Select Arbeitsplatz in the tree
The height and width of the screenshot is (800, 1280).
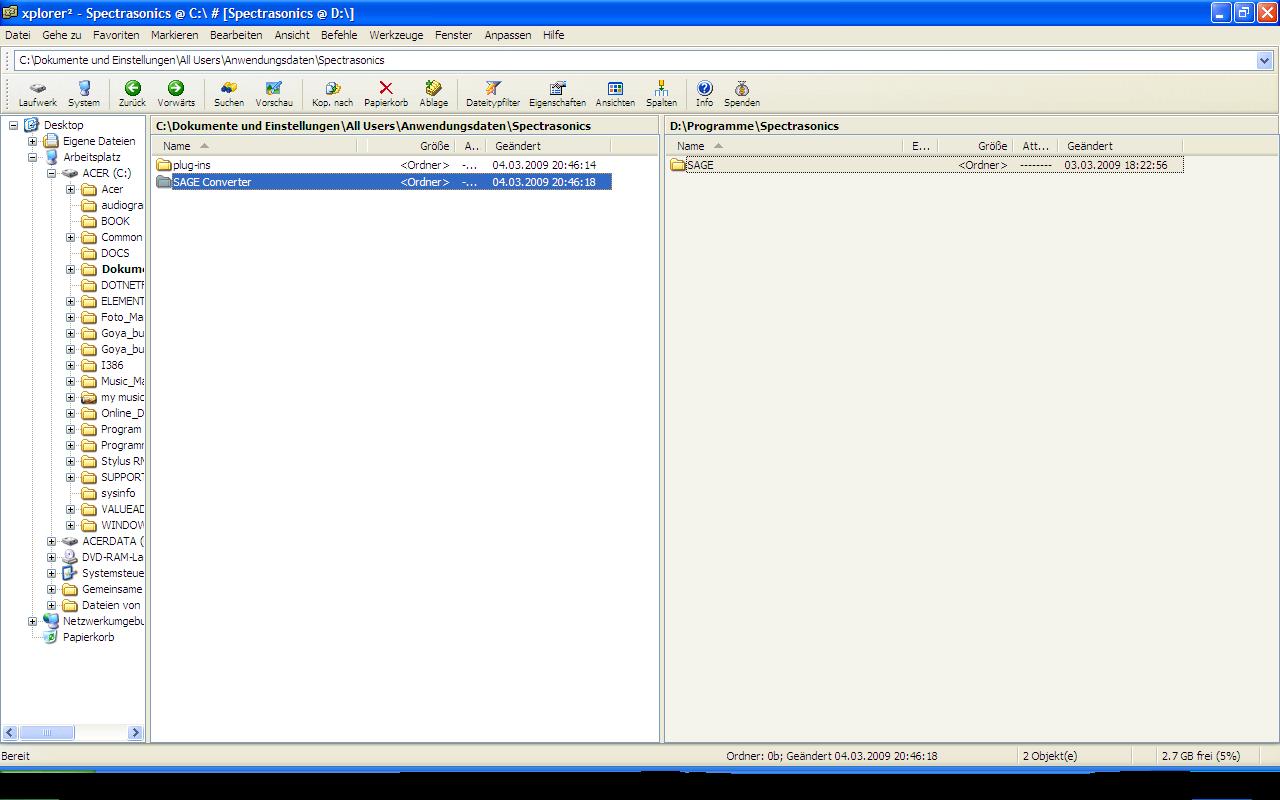[x=91, y=157]
